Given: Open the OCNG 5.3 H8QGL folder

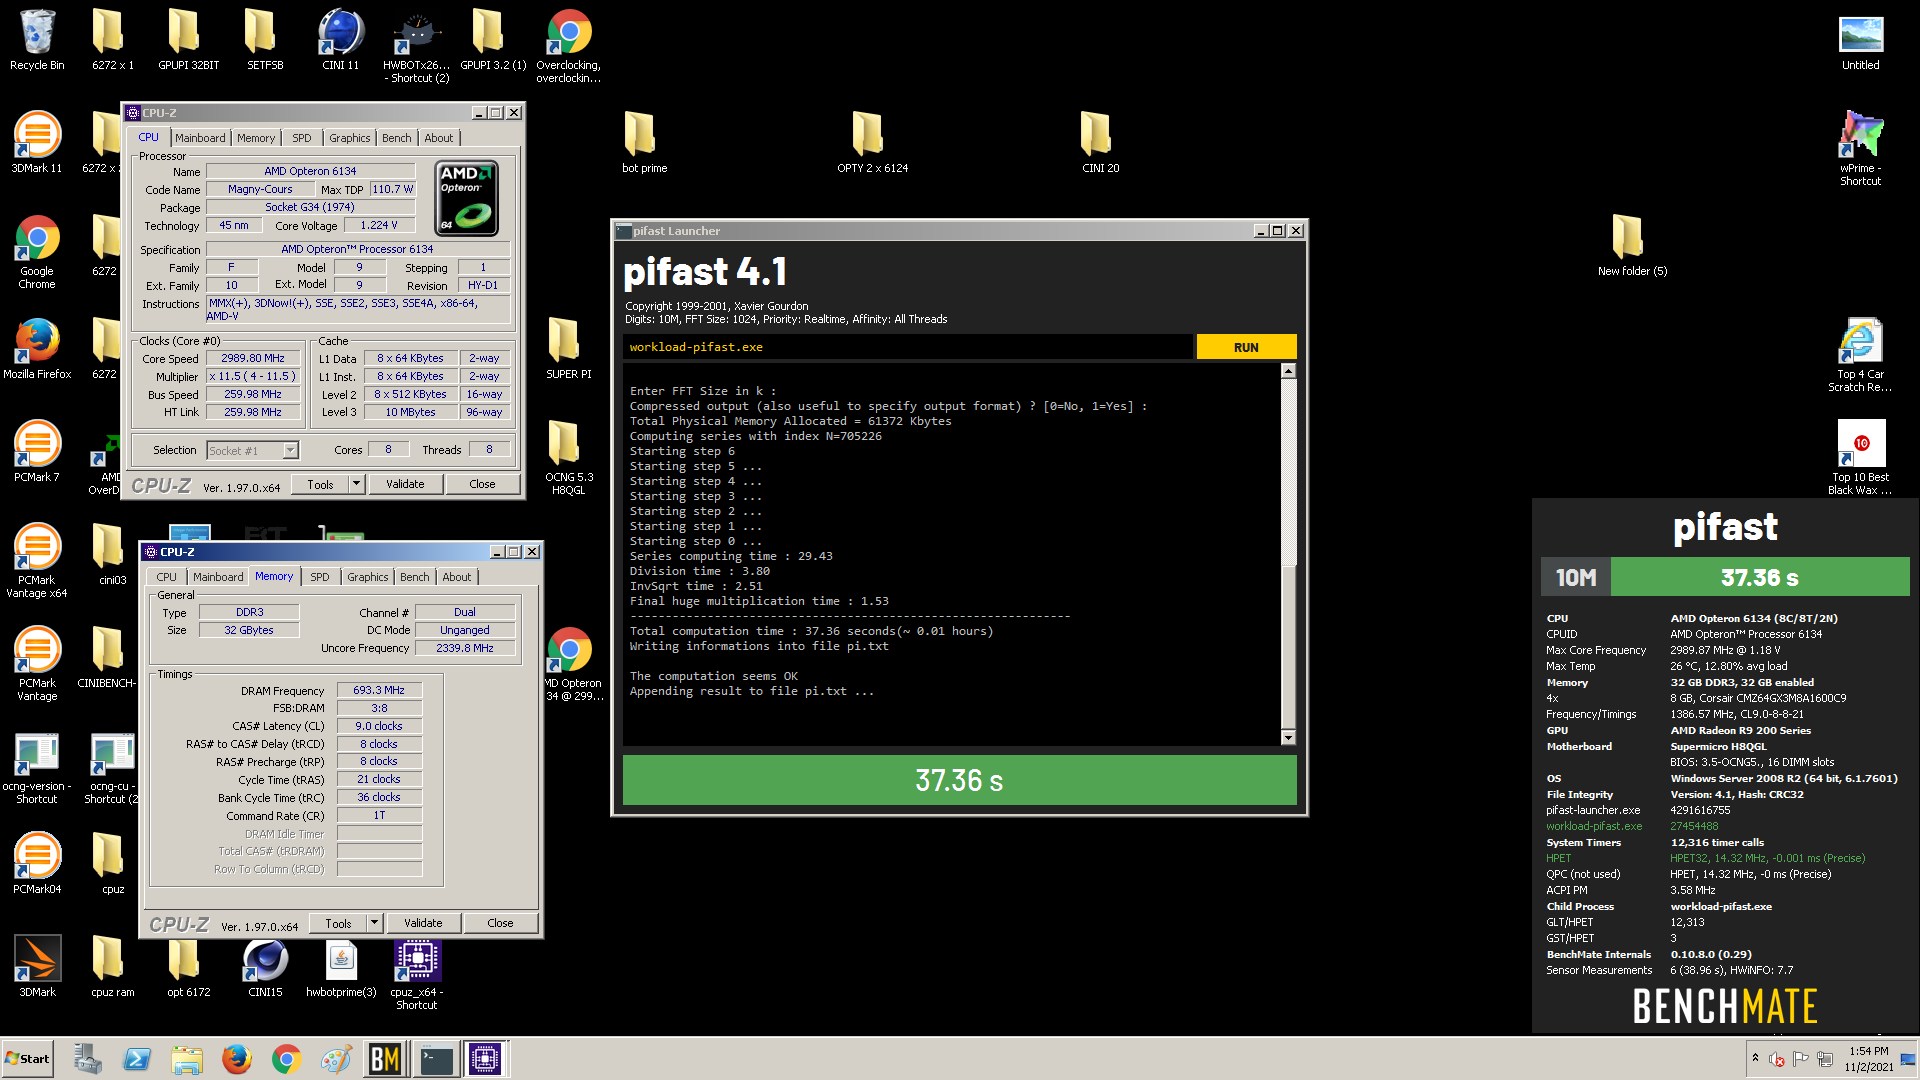Looking at the screenshot, I should click(568, 458).
